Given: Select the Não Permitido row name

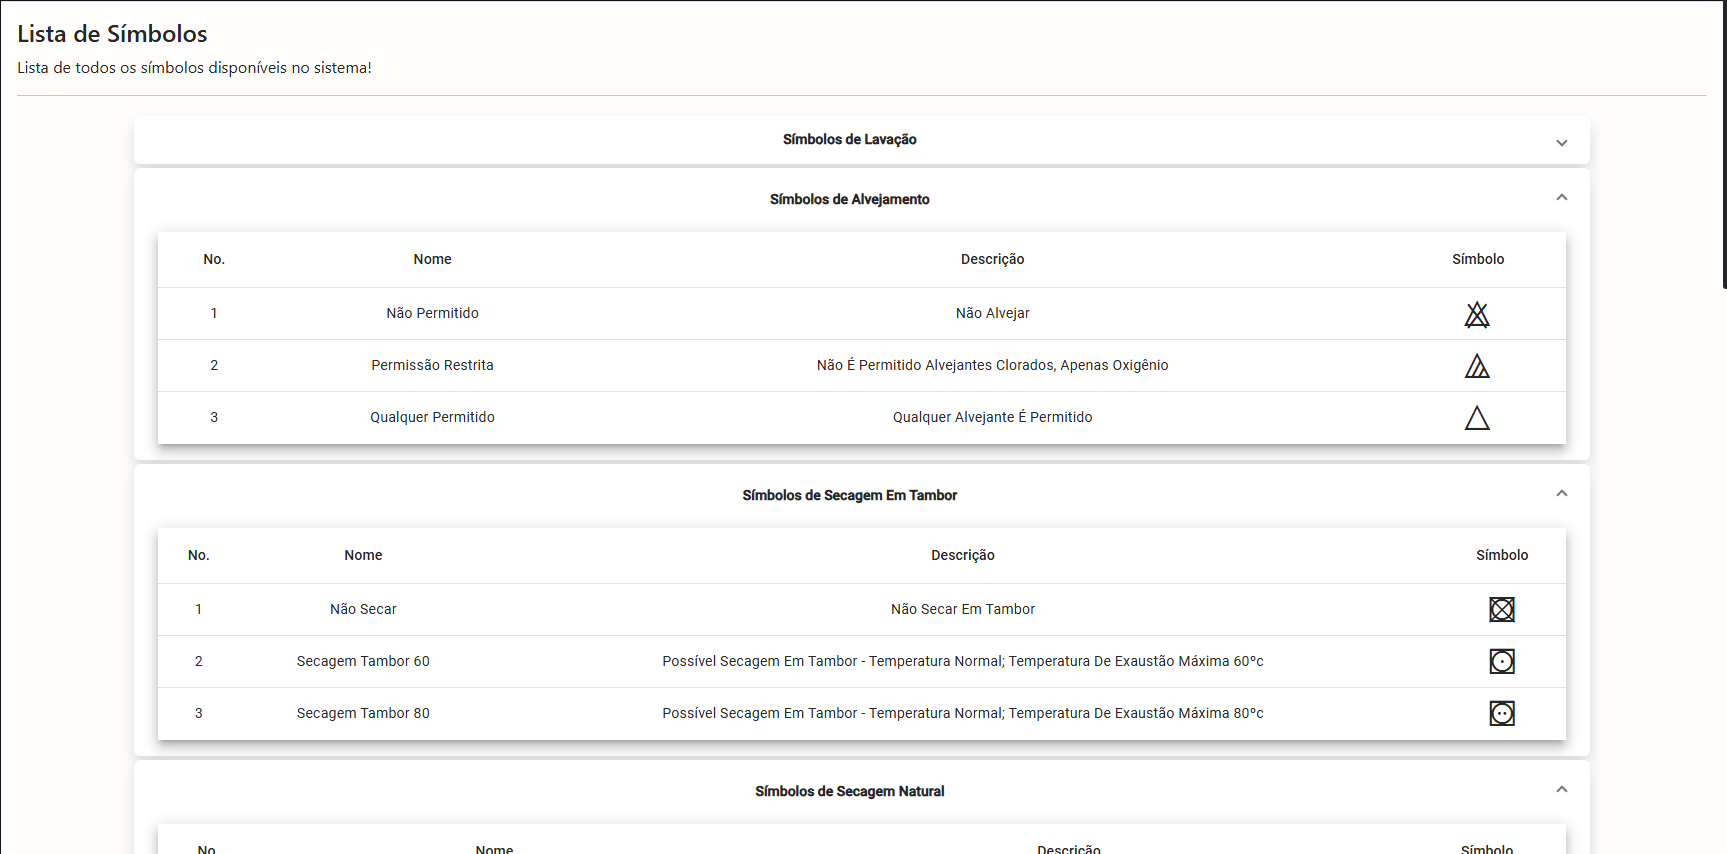Looking at the screenshot, I should [432, 314].
